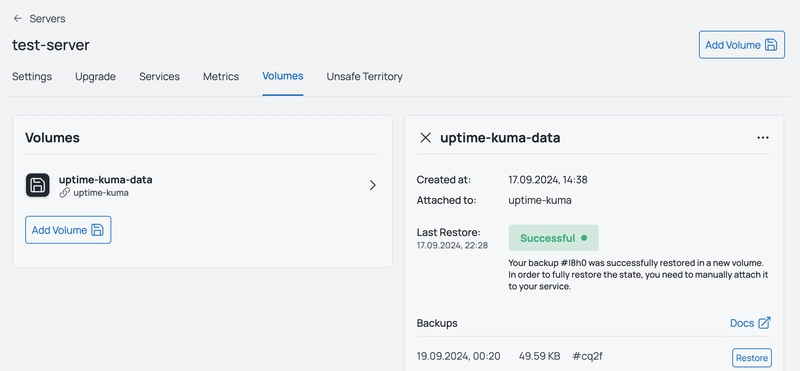Click the restore message mentioning backup #l8h0
Screen dimensions: 800x371
pos(639,275)
